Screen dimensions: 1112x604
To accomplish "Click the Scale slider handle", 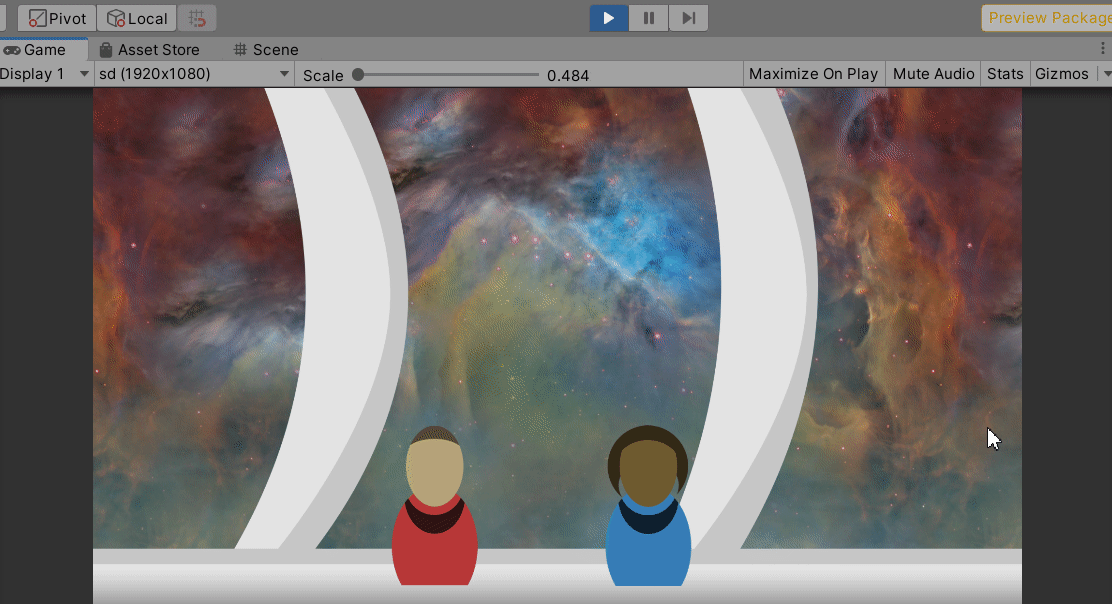I will (358, 74).
